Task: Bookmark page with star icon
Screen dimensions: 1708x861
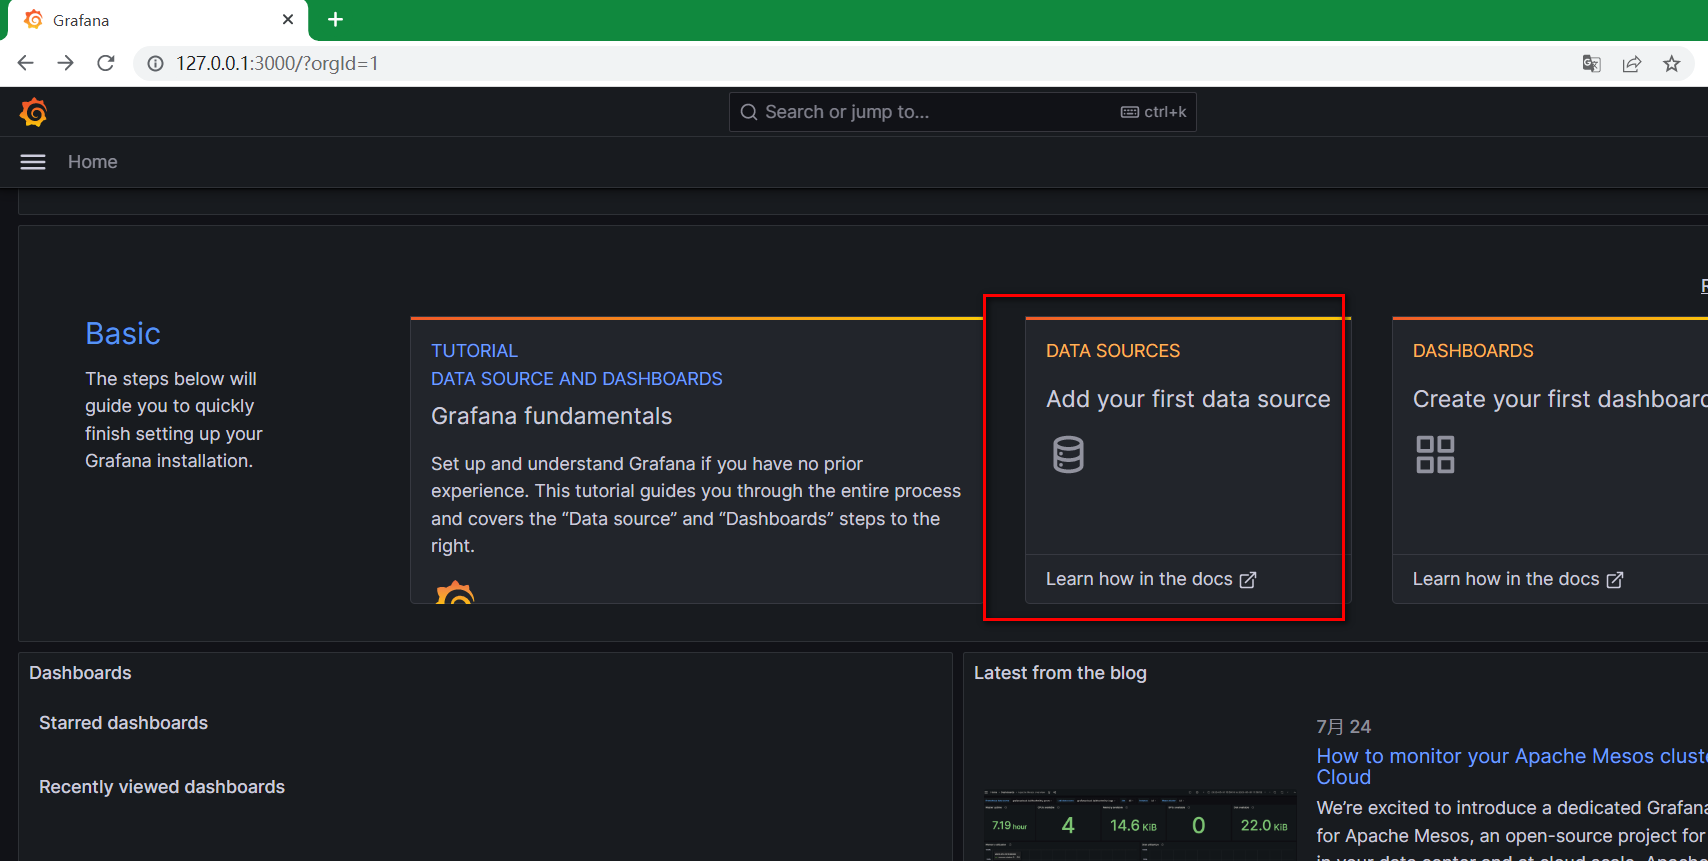Action: 1672,64
